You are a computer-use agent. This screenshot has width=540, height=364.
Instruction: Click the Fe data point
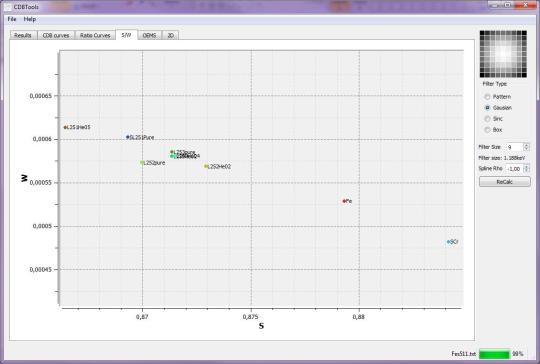click(x=344, y=201)
